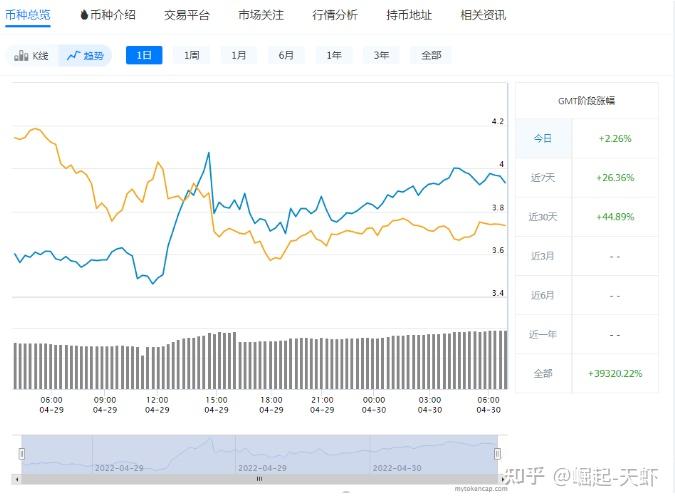
Task: Select the 1年 time range
Action: pyautogui.click(x=334, y=55)
